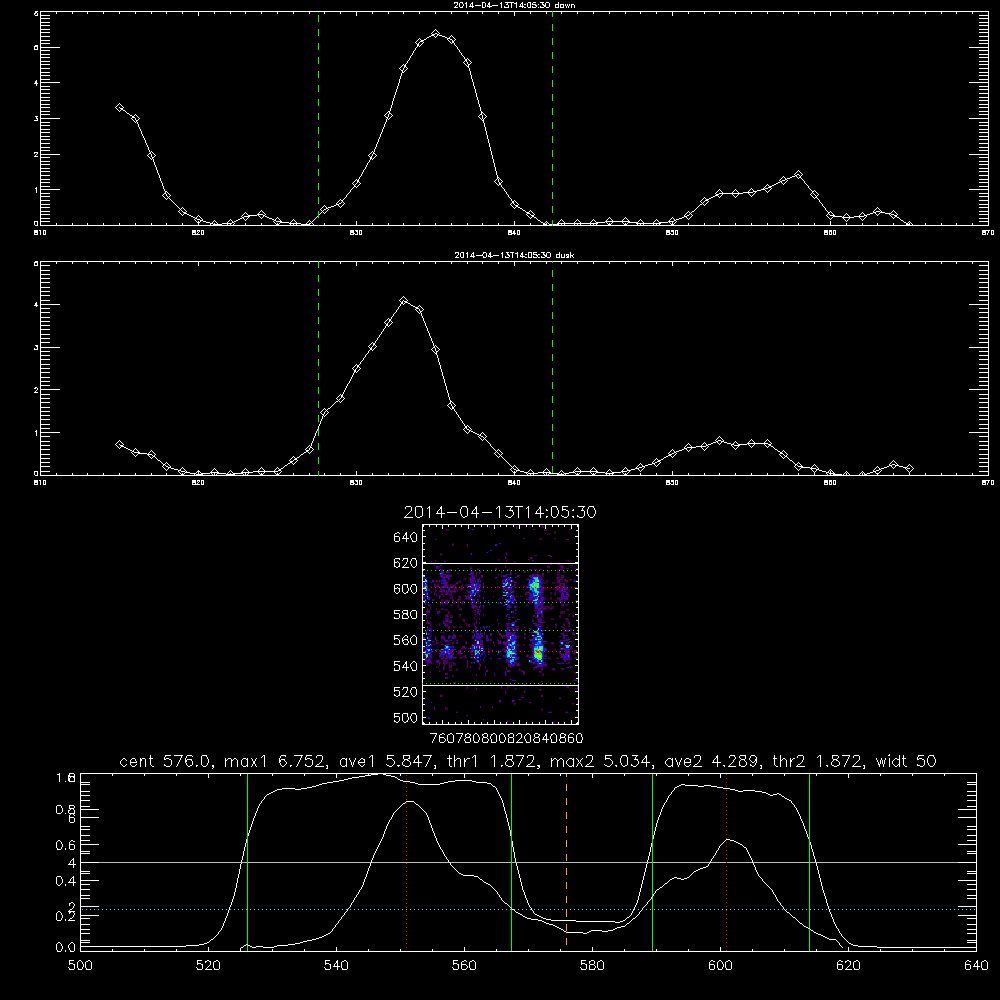Click the green dashed line near 842 in dawn plot
Image resolution: width=1000 pixels, height=1000 pixels.
[x=552, y=118]
